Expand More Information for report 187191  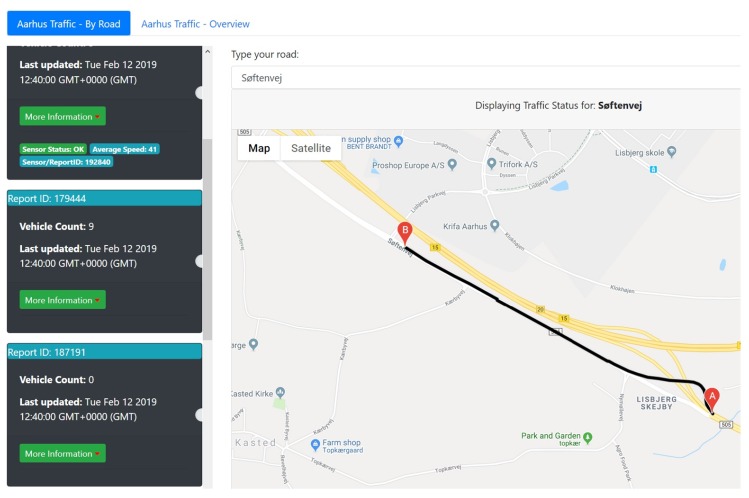pyautogui.click(x=62, y=453)
